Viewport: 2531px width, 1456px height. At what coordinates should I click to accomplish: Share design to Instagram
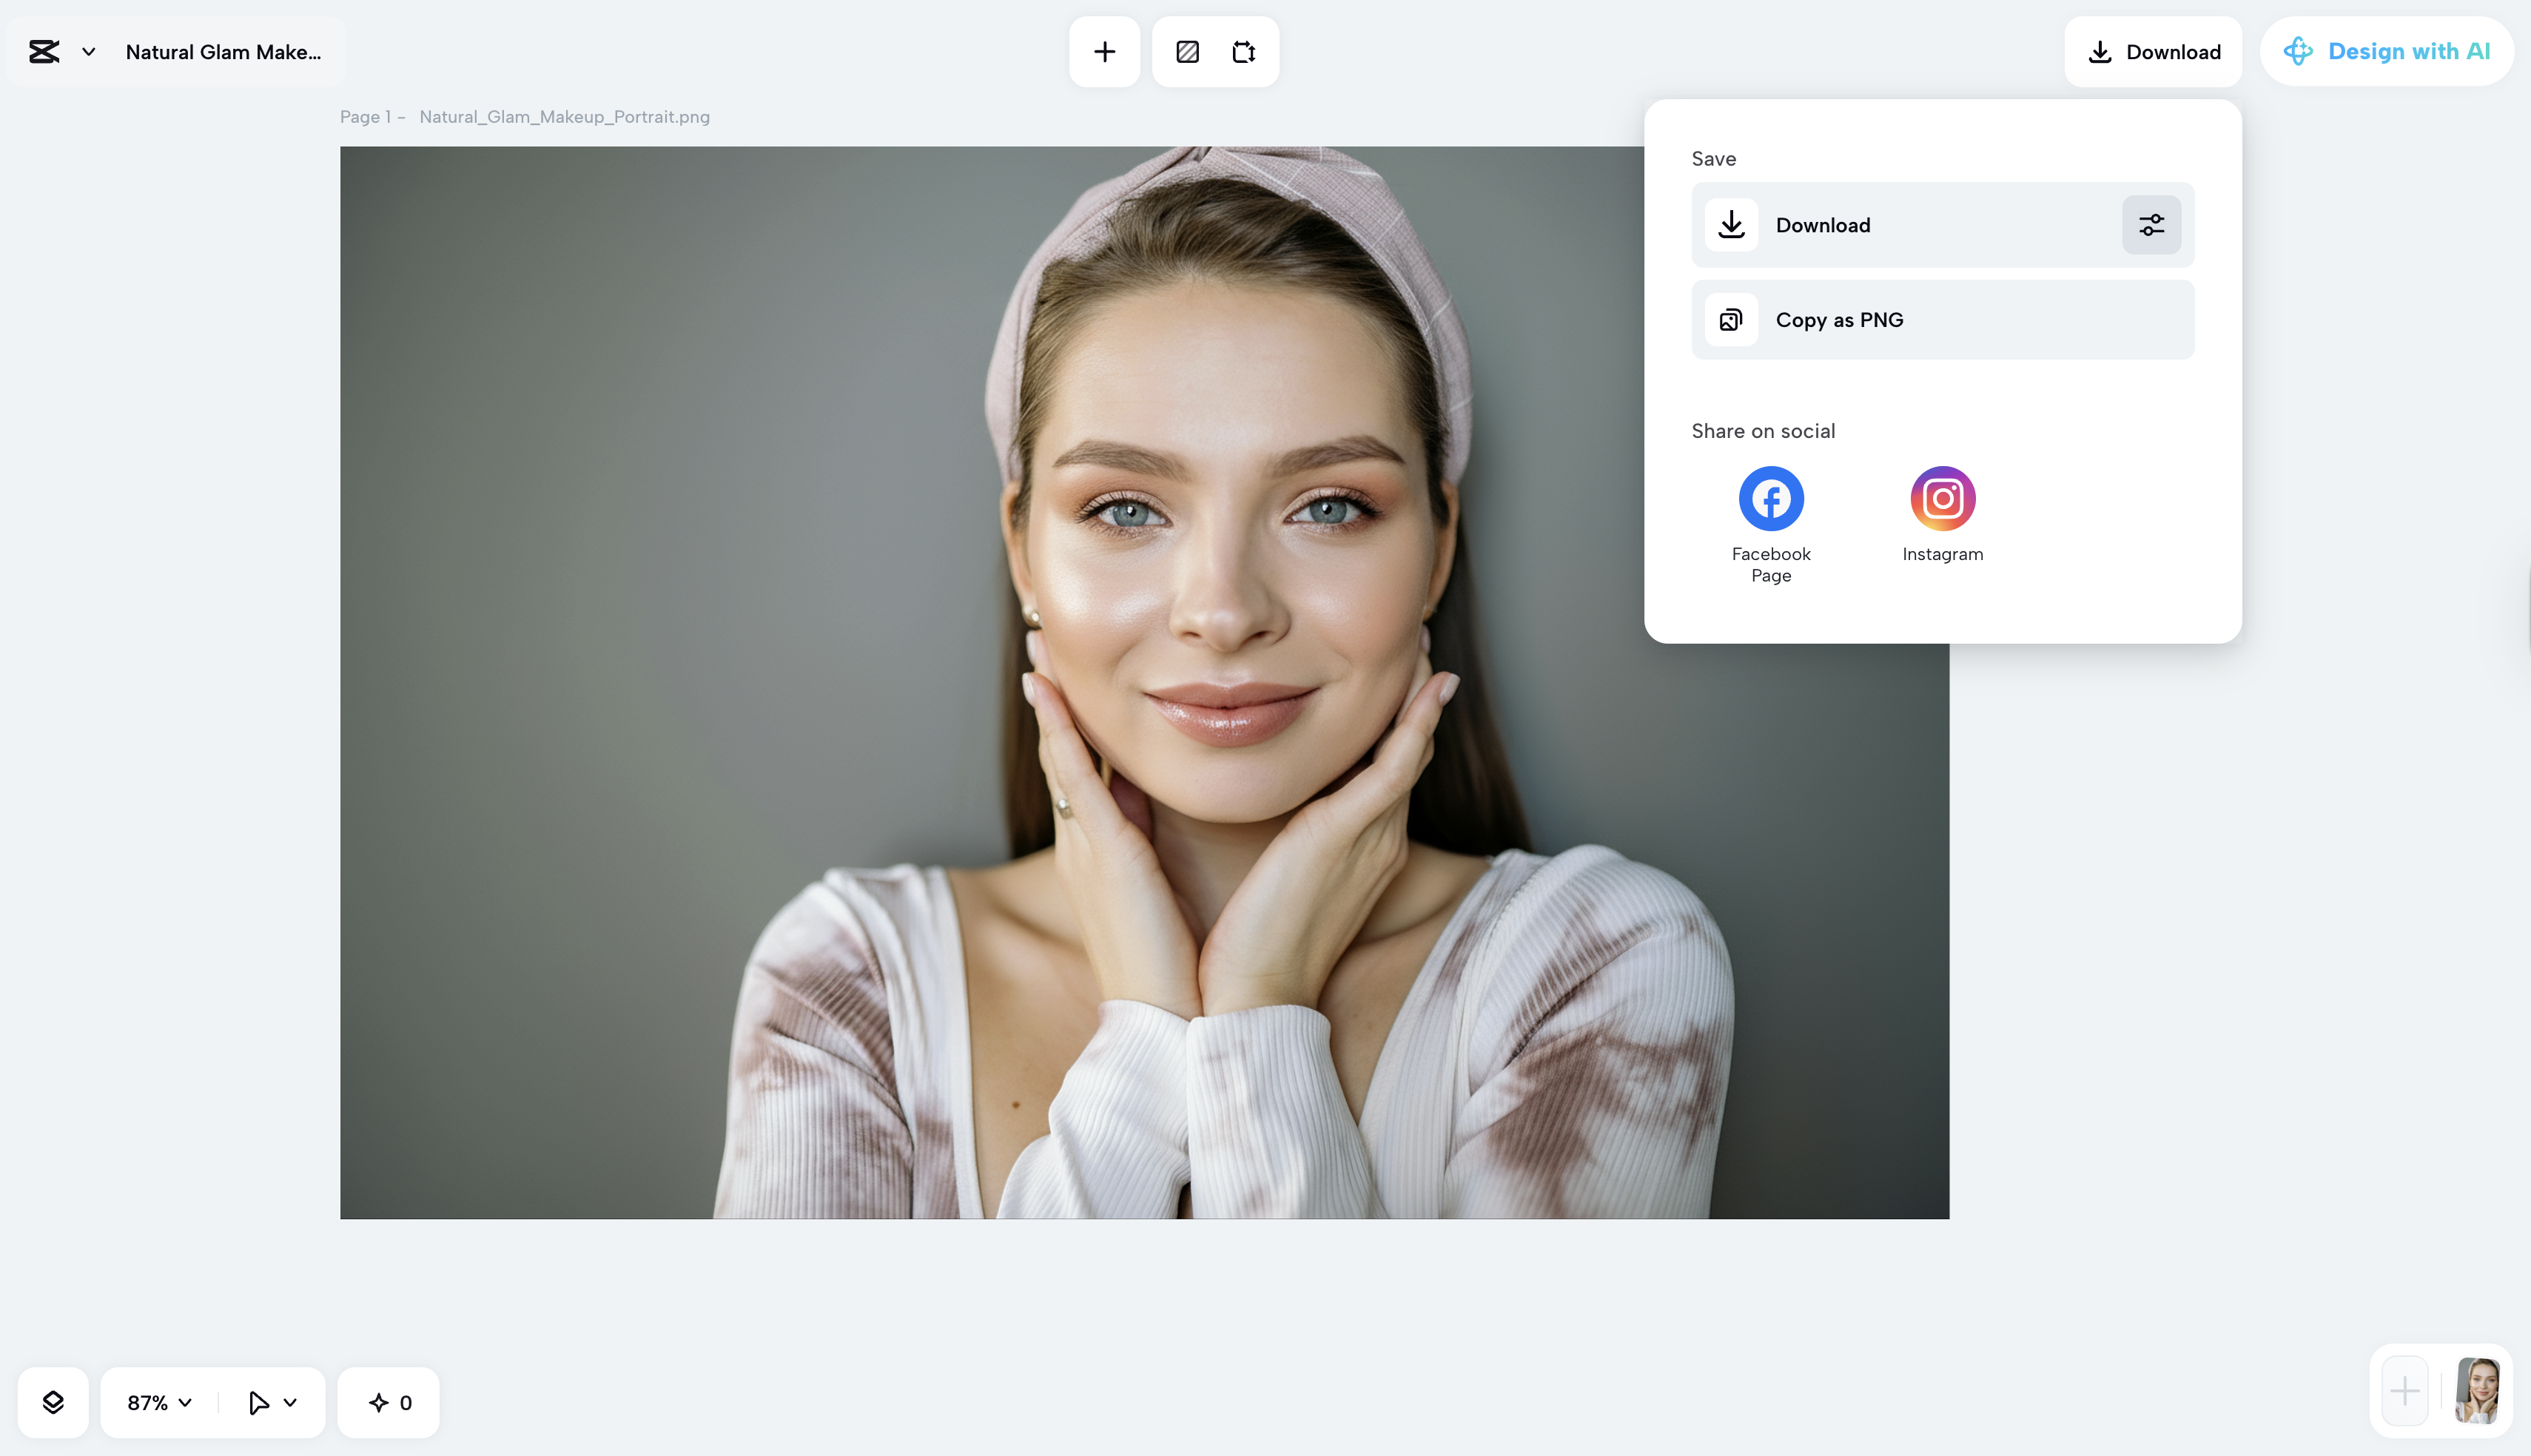pos(1941,497)
